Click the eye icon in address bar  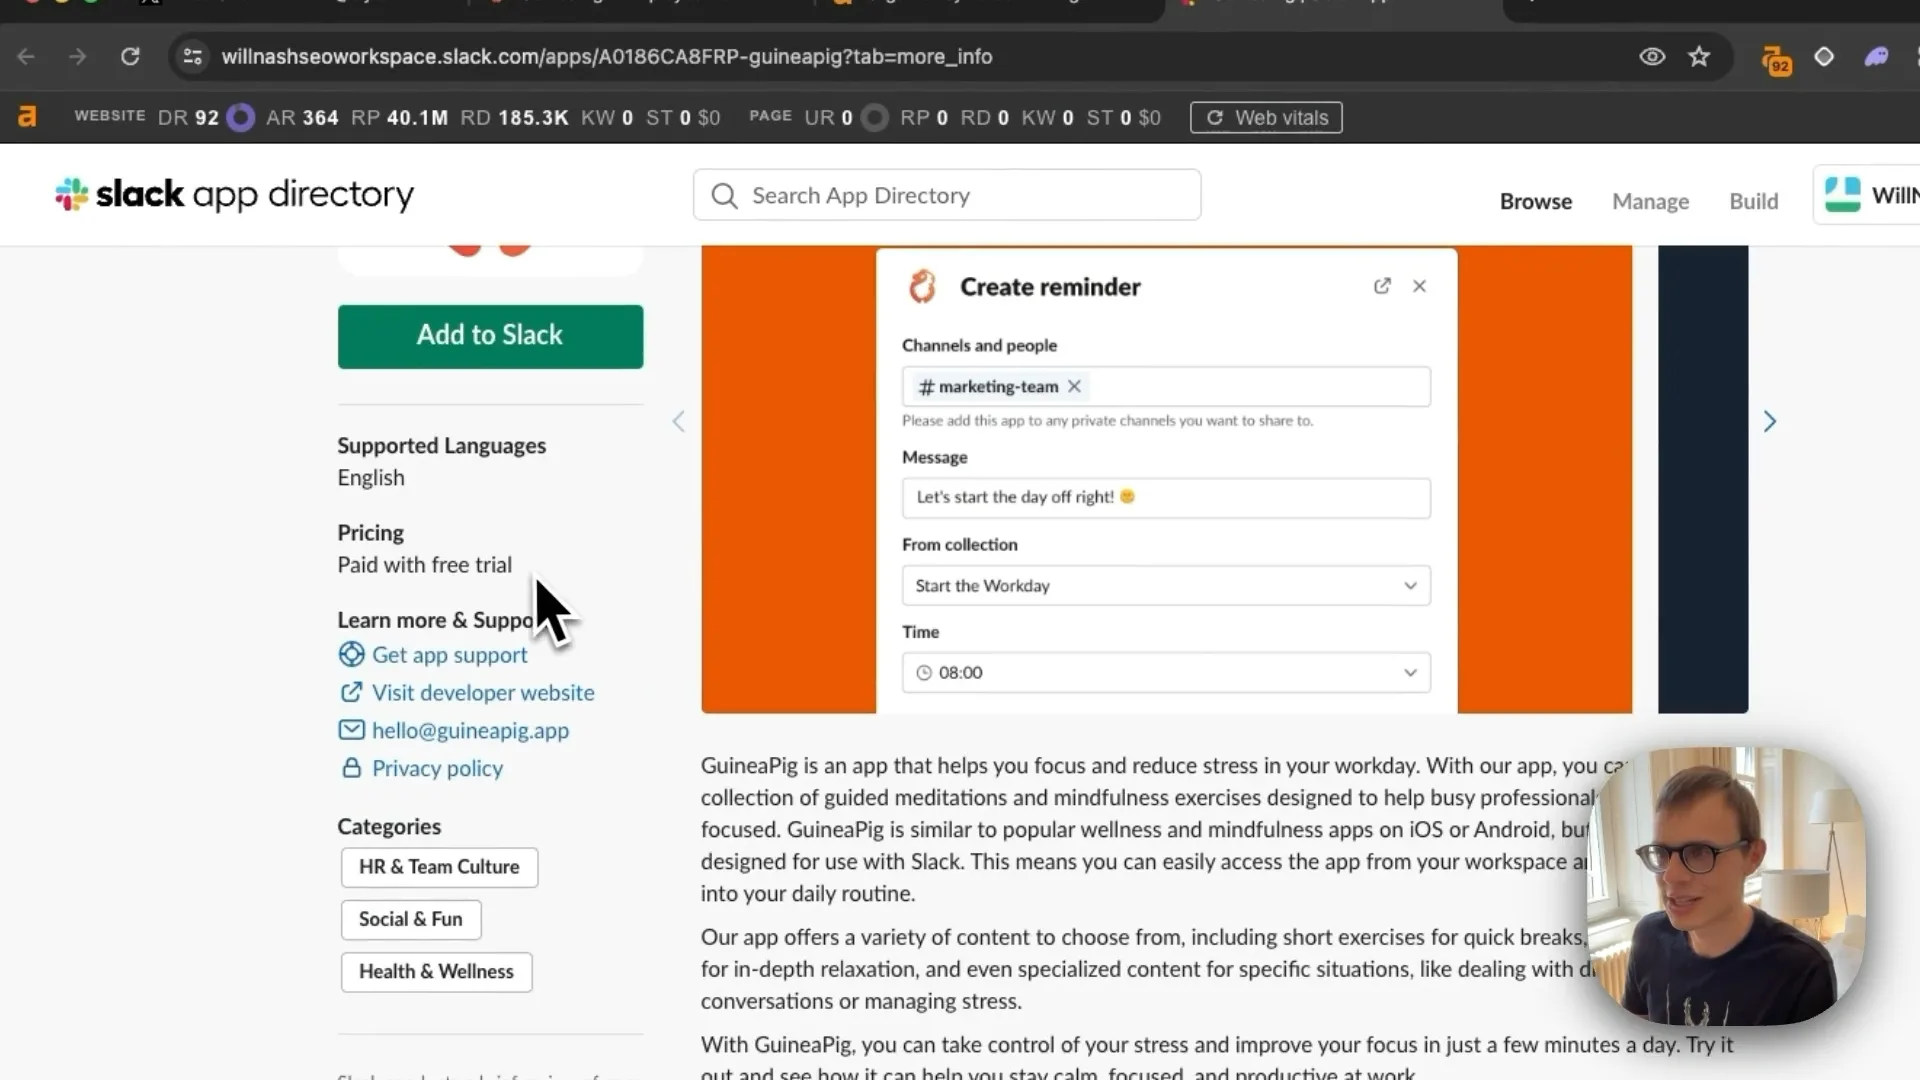[x=1652, y=57]
